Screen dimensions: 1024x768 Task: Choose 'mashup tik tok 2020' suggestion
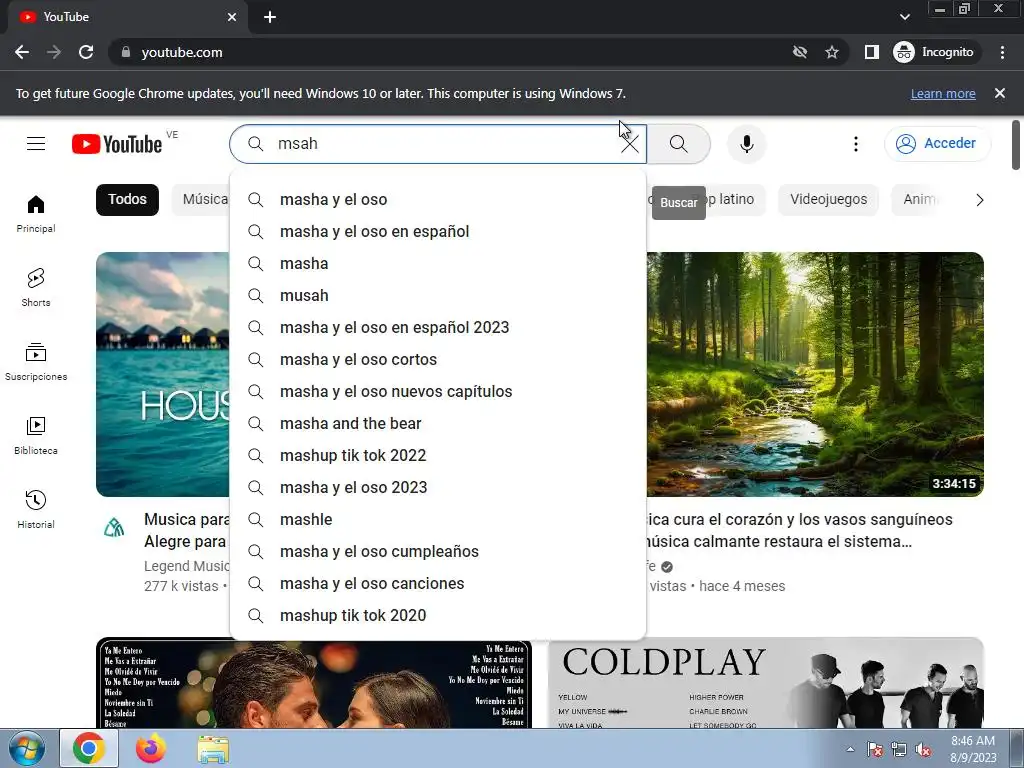(x=438, y=616)
